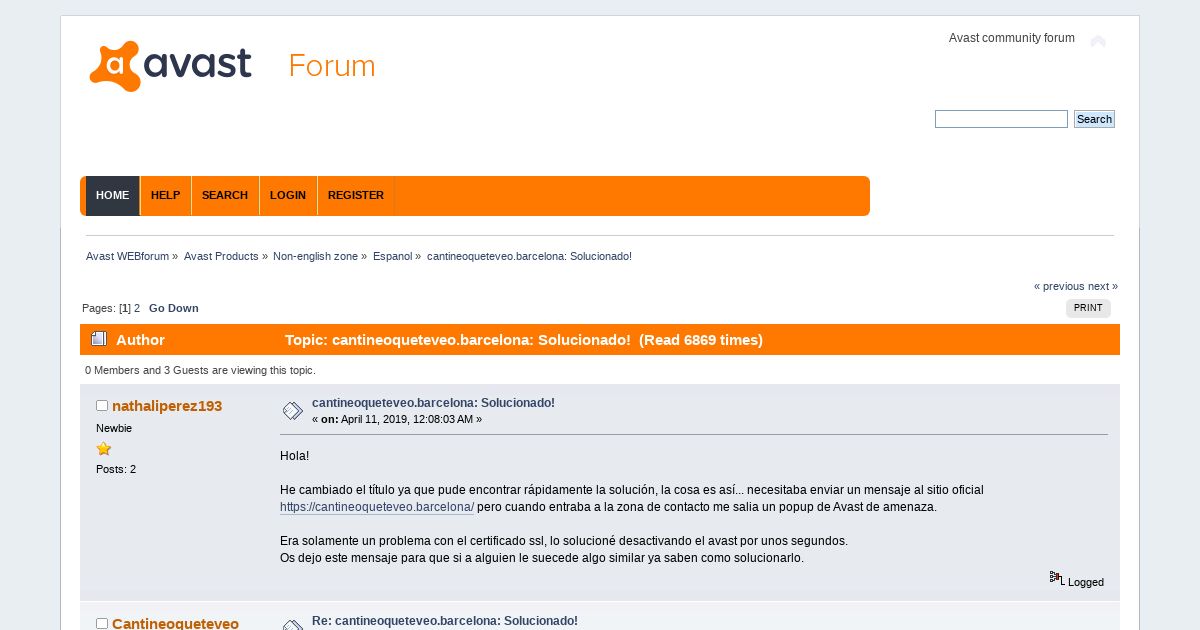Open the Re: cantineoqueteveo.barcelona post title link
The image size is (1200, 630).
(445, 621)
